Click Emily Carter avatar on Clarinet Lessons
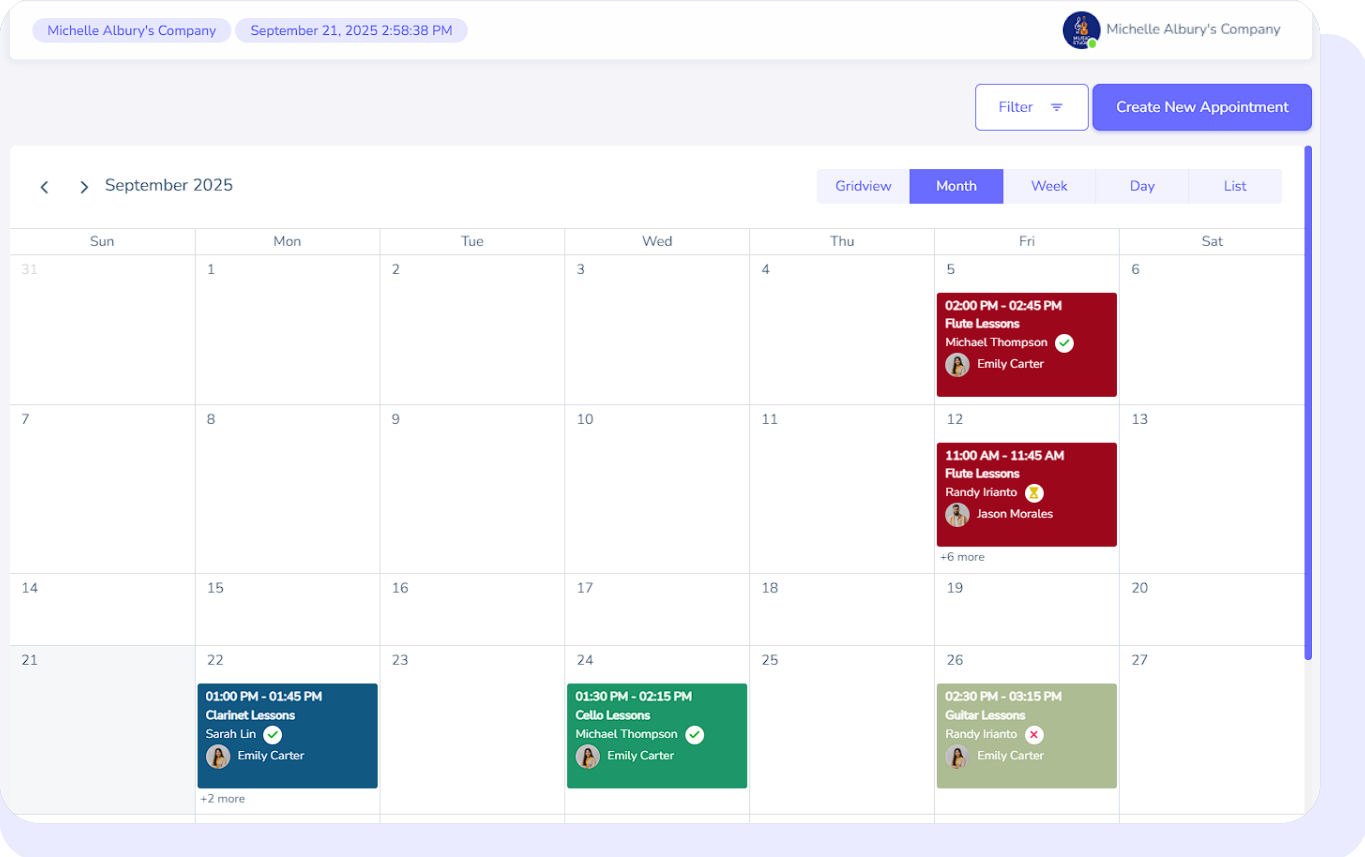This screenshot has width=1365, height=857. (218, 756)
